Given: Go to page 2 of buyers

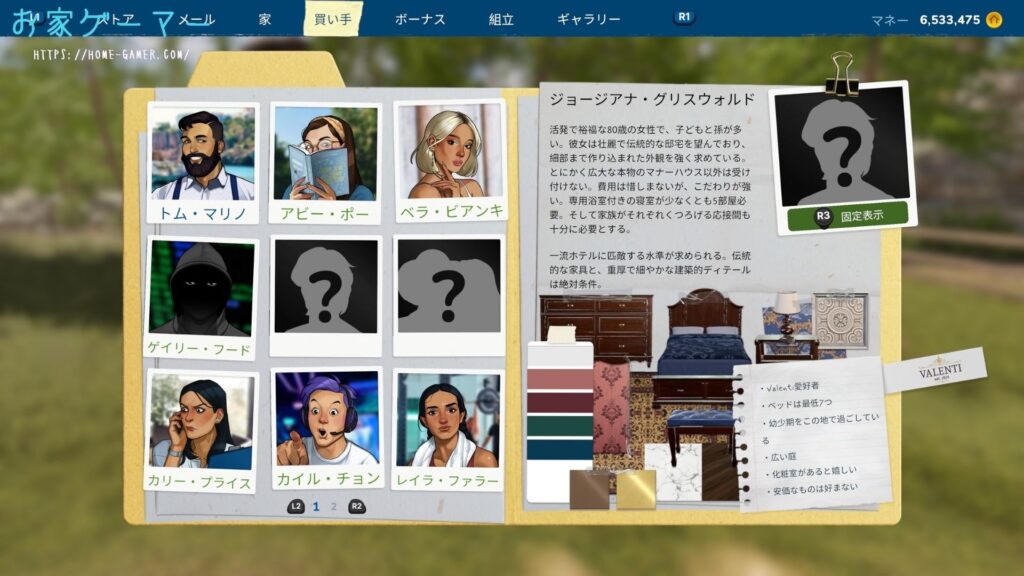Looking at the screenshot, I should pyautogui.click(x=334, y=506).
